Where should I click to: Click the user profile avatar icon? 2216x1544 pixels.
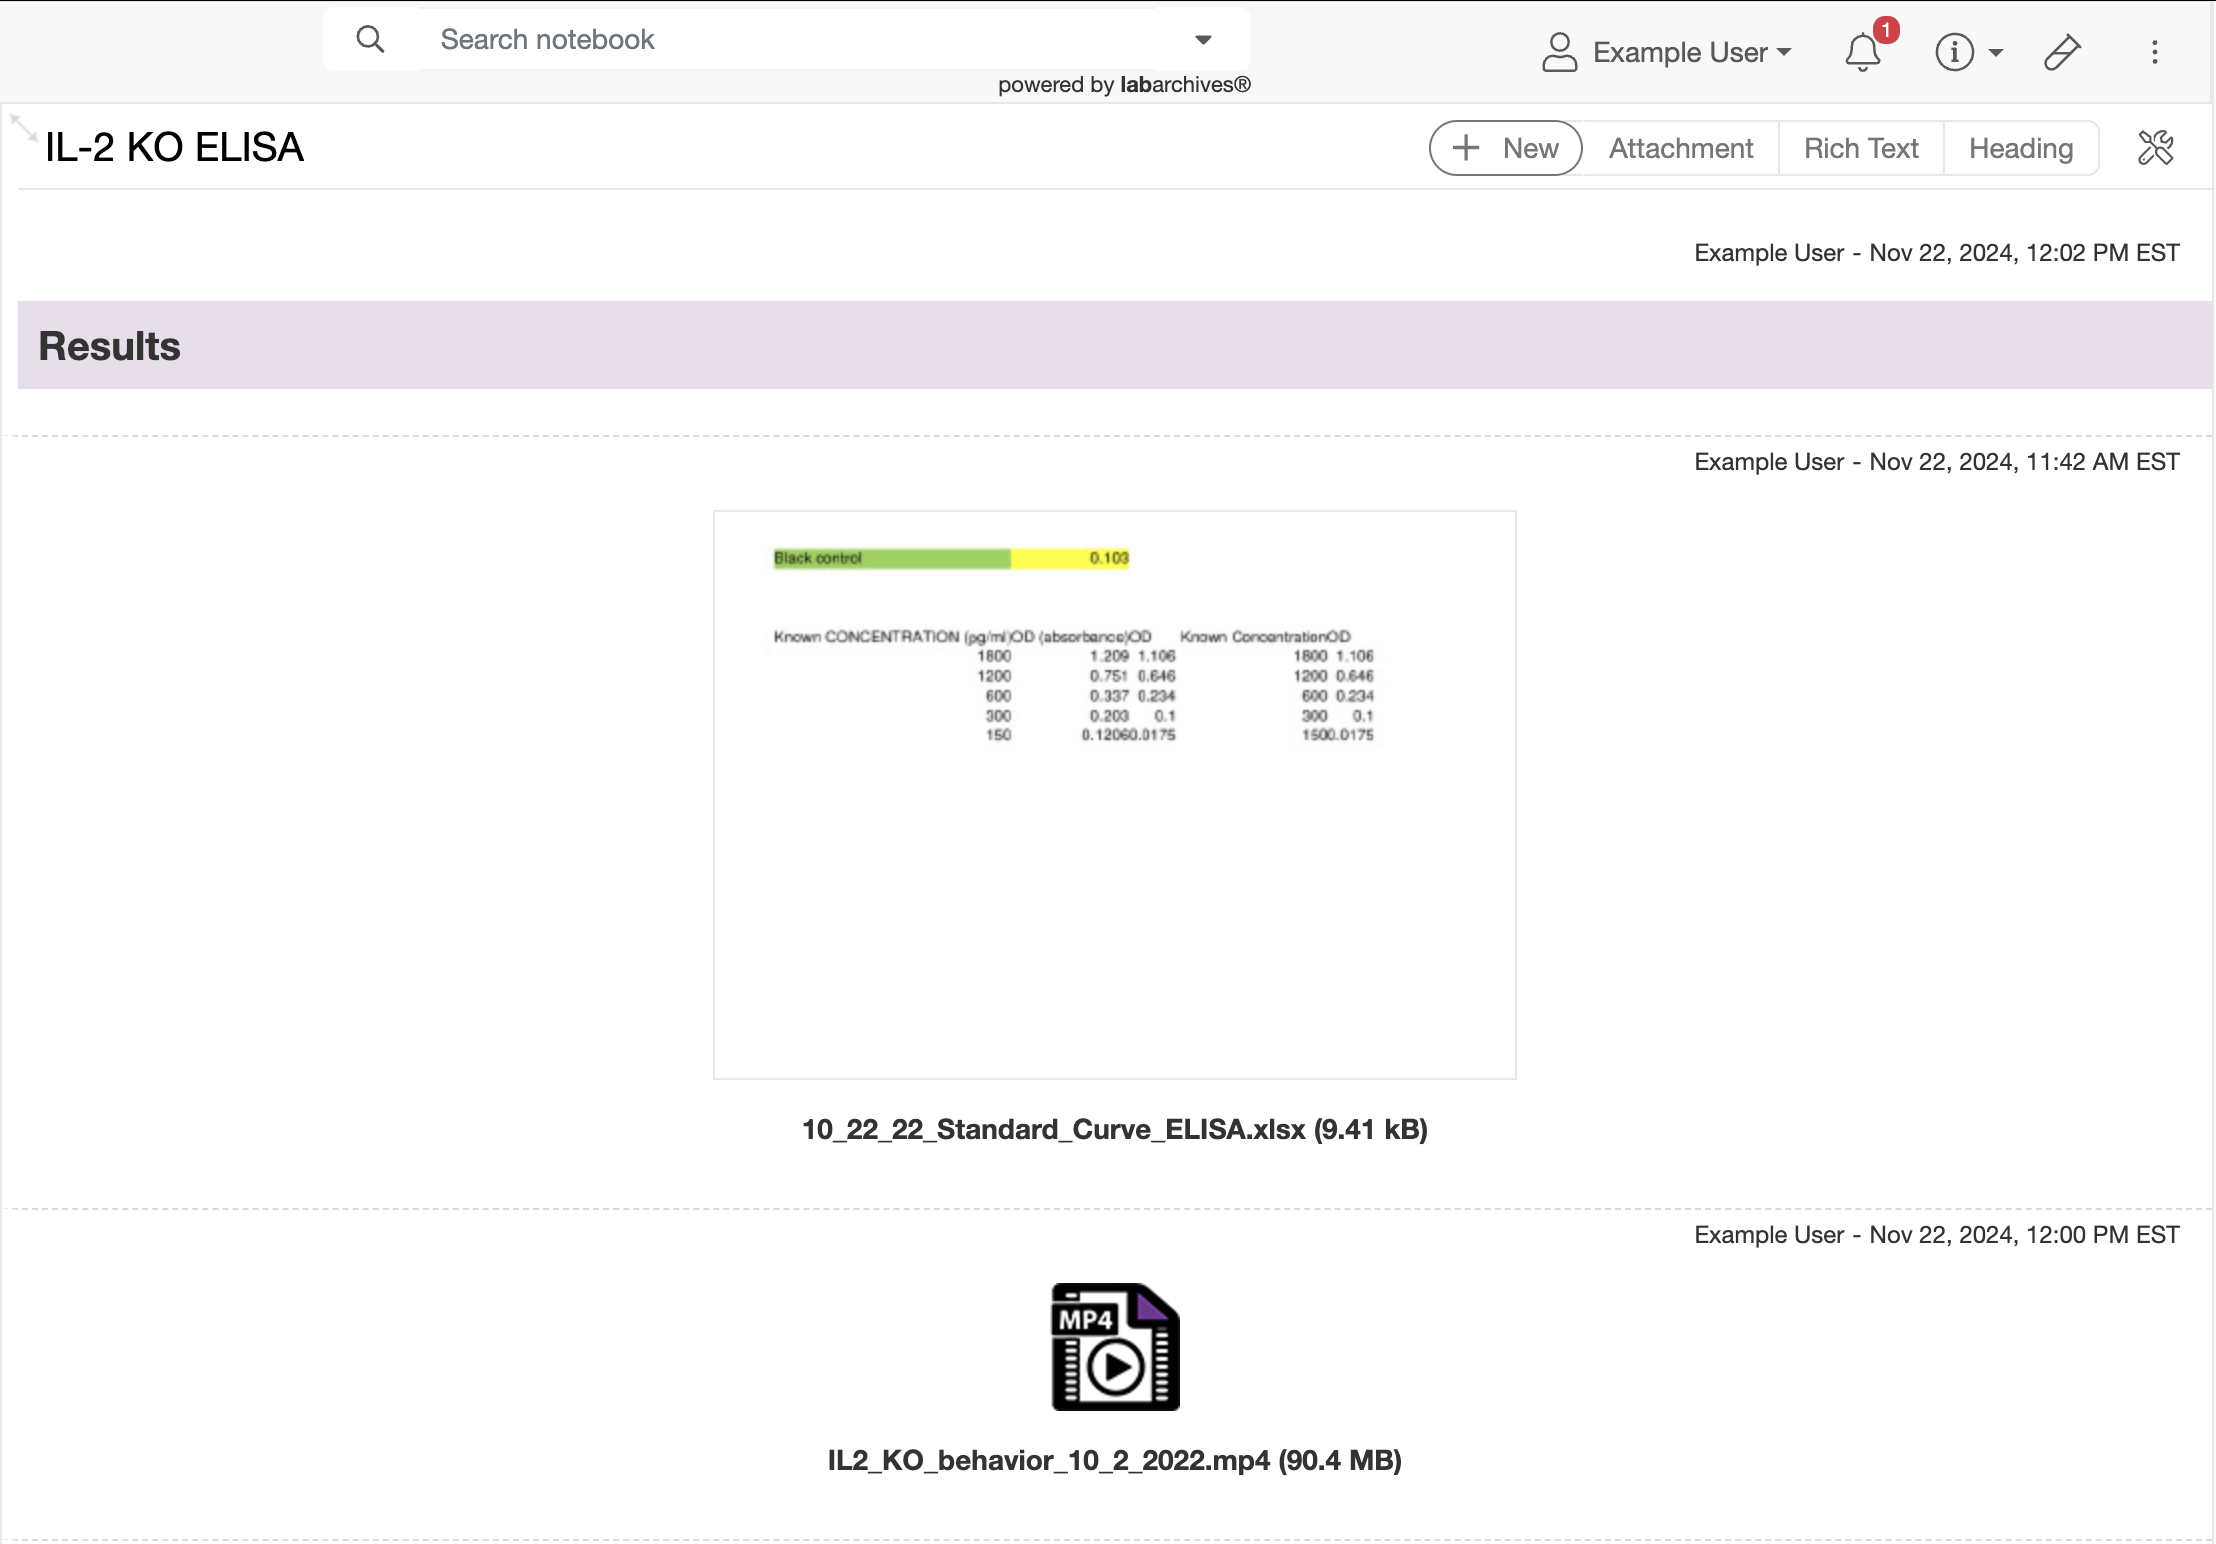[x=1558, y=51]
